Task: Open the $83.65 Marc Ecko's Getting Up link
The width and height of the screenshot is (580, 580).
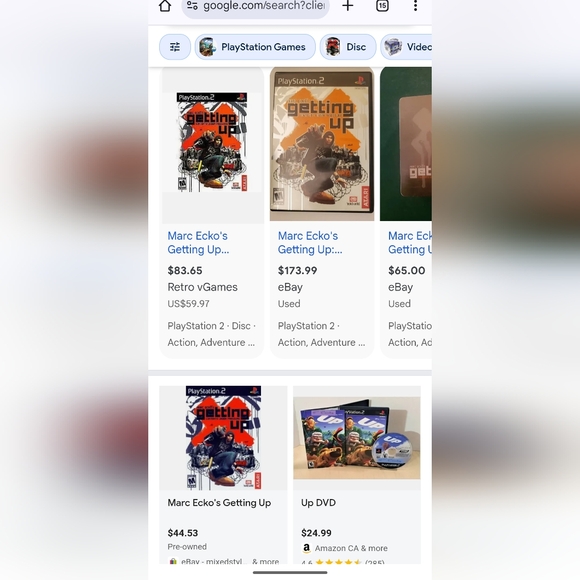Action: click(x=198, y=243)
